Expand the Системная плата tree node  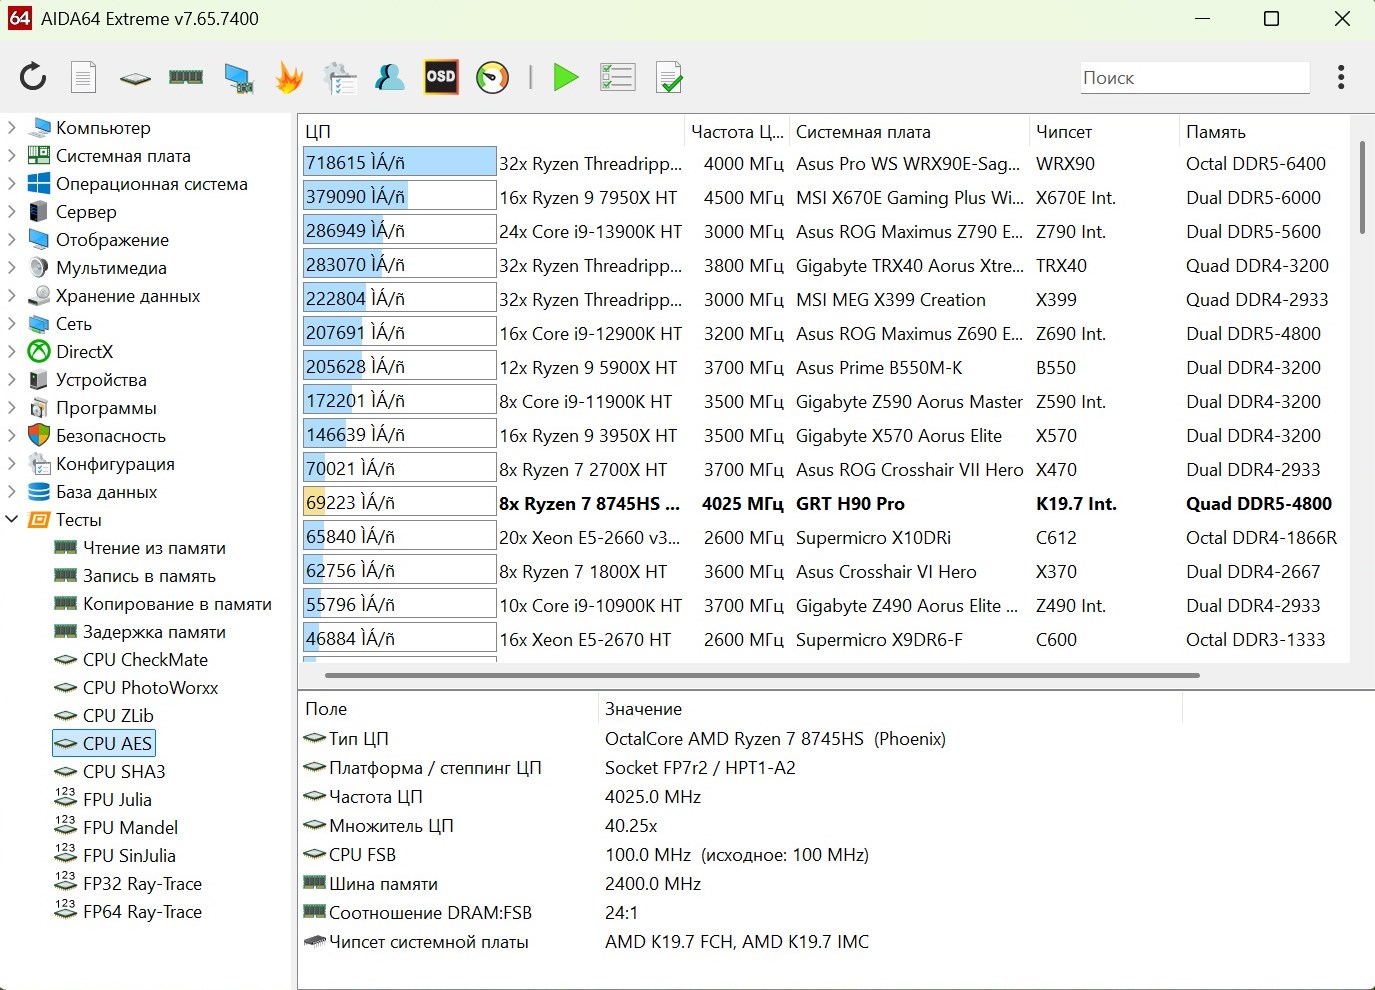(x=12, y=156)
